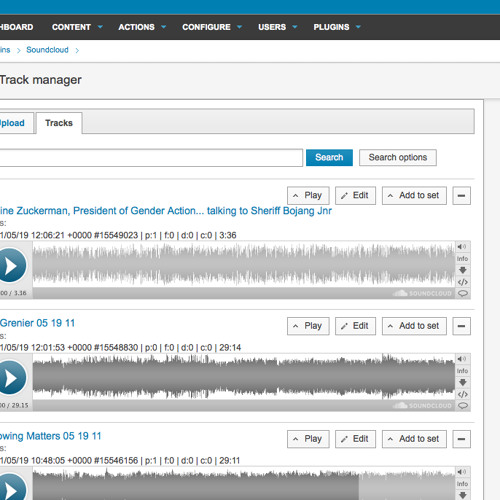This screenshot has height=500, width=500.
Task: Collapse the Grenier 05 19 11 track entry
Action: (x=461, y=326)
